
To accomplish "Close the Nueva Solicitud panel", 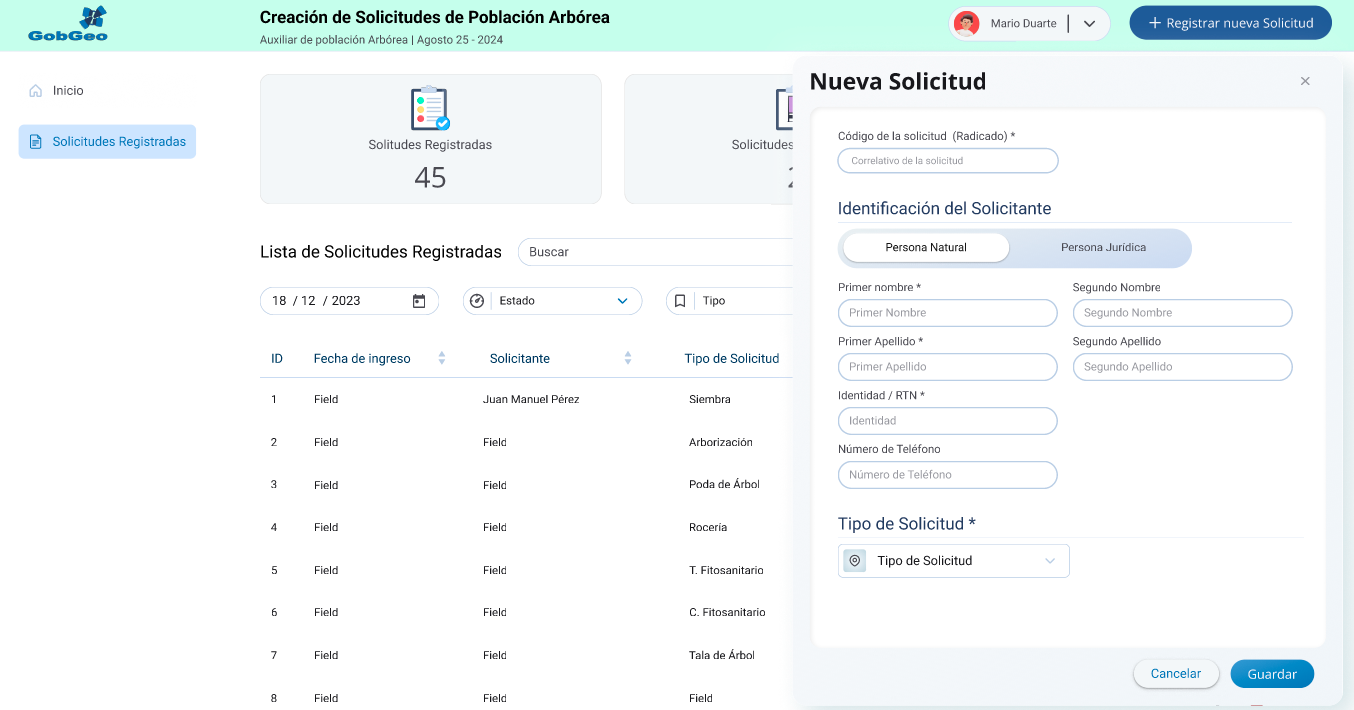I will [1305, 82].
